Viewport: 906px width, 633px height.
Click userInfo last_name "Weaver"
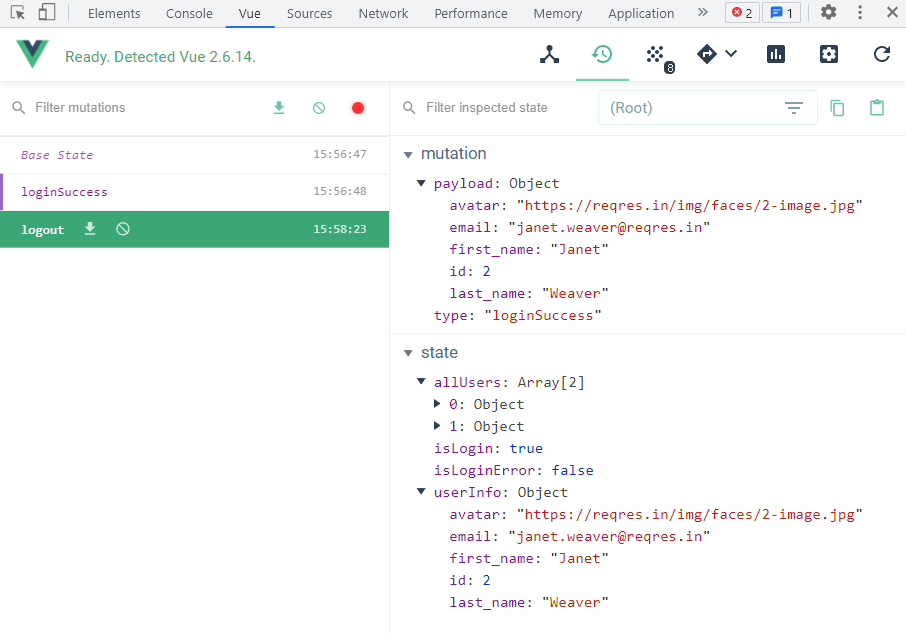(x=575, y=602)
